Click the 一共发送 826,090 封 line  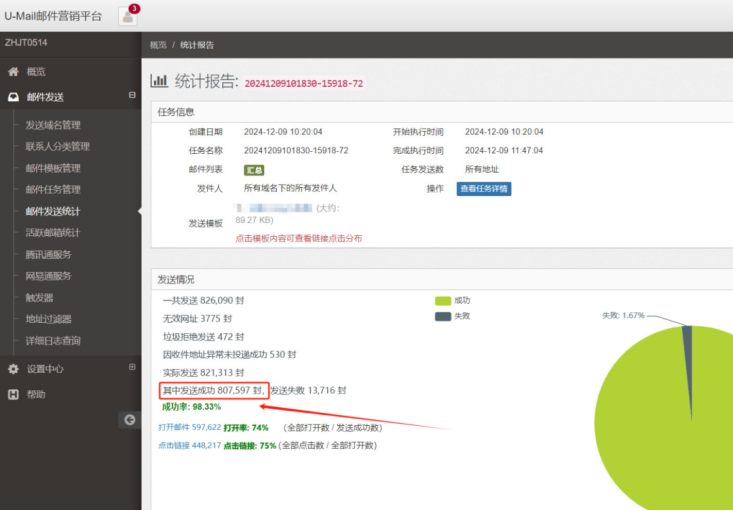coord(203,300)
